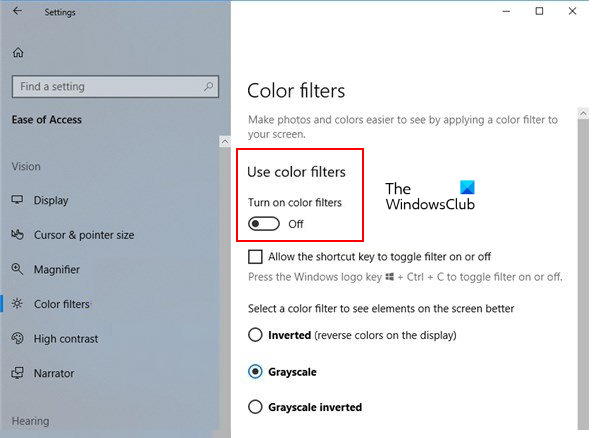This screenshot has width=600, height=438.
Task: Choose Grayscale inverted filter option
Action: pos(255,407)
